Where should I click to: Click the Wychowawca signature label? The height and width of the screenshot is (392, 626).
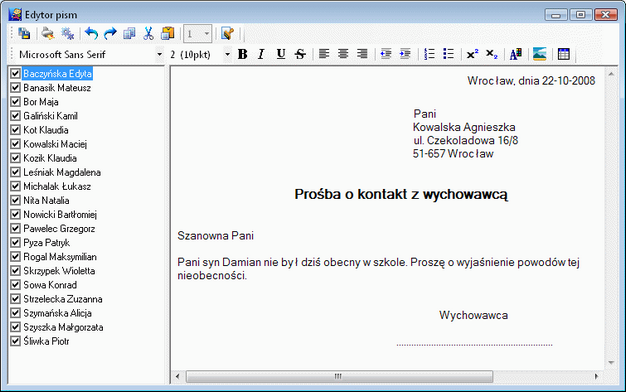click(473, 315)
